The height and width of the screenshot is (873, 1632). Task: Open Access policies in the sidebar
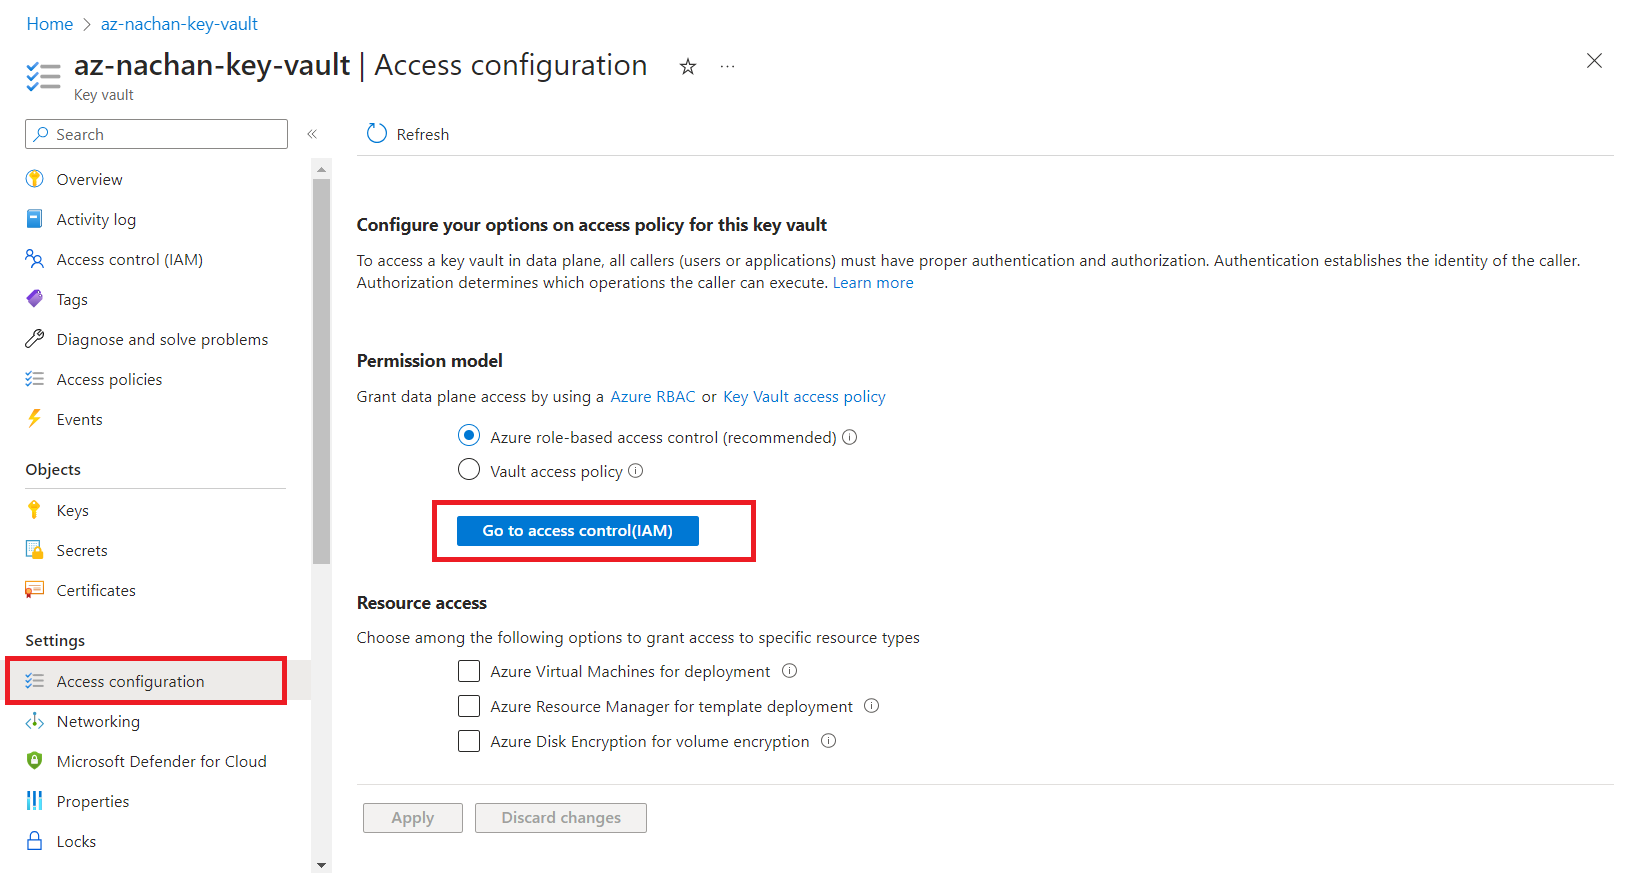(109, 380)
